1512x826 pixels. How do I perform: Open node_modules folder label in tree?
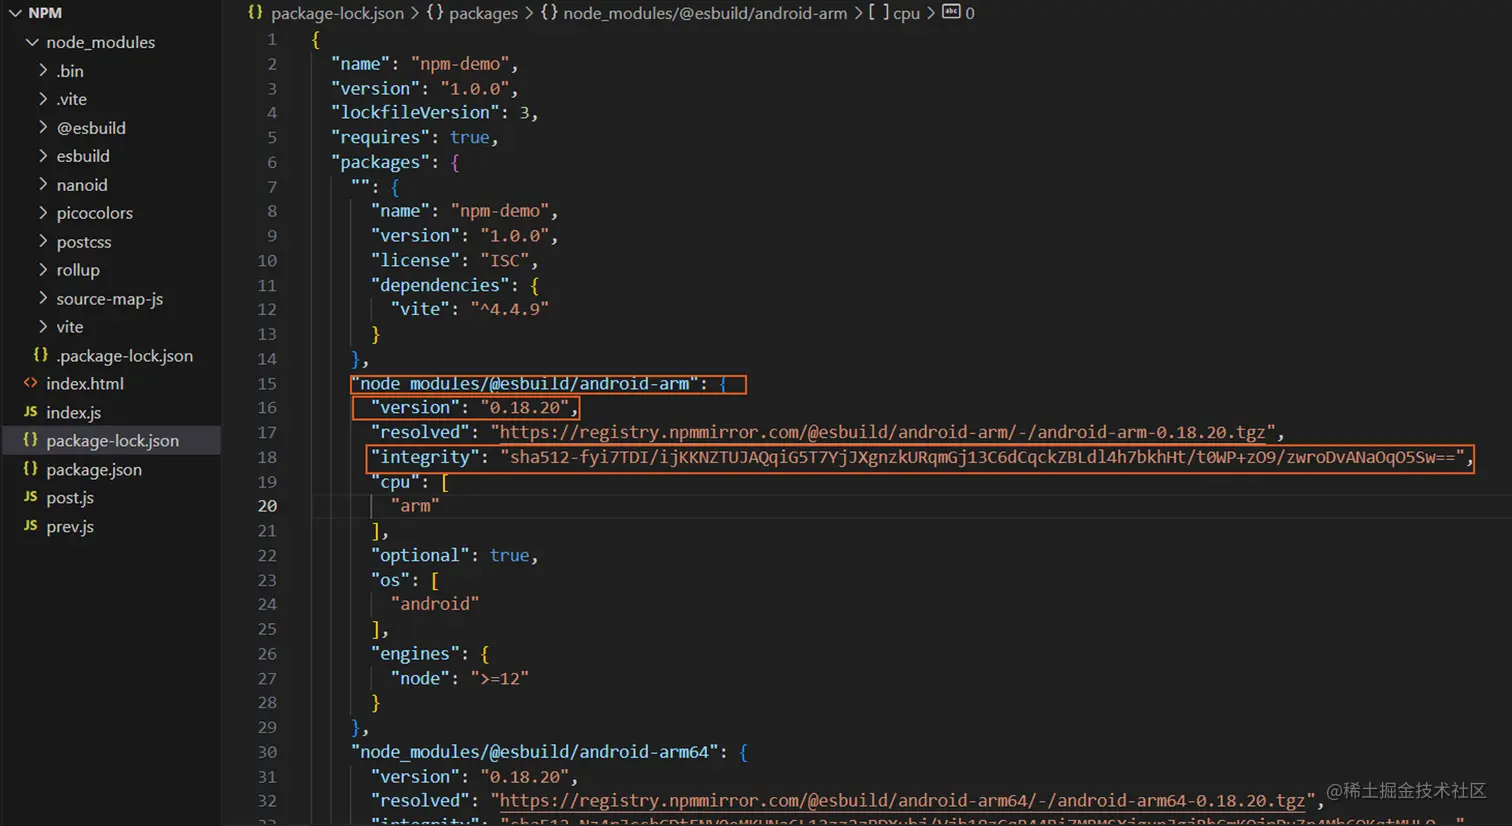click(x=100, y=42)
